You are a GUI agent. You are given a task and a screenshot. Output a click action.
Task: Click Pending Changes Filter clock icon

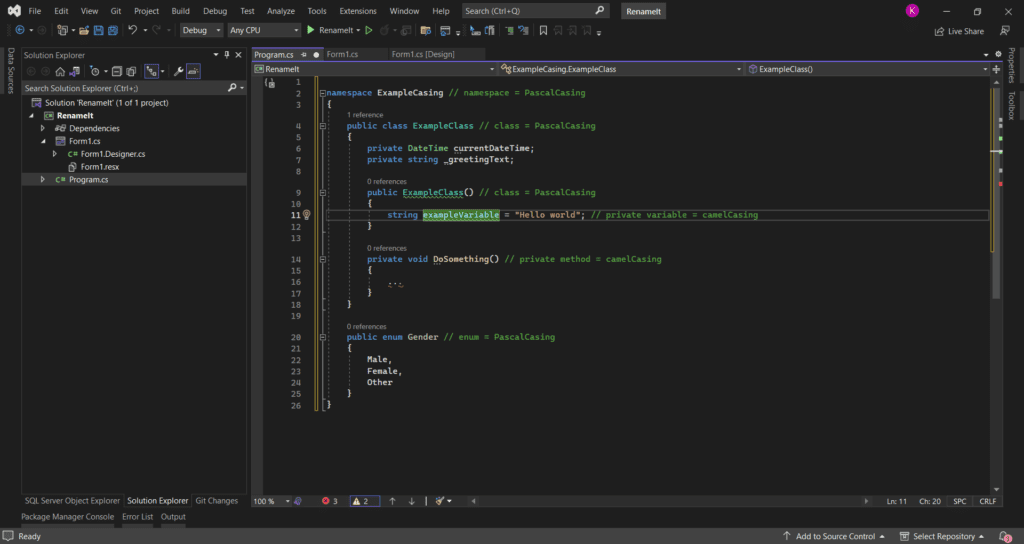point(95,71)
